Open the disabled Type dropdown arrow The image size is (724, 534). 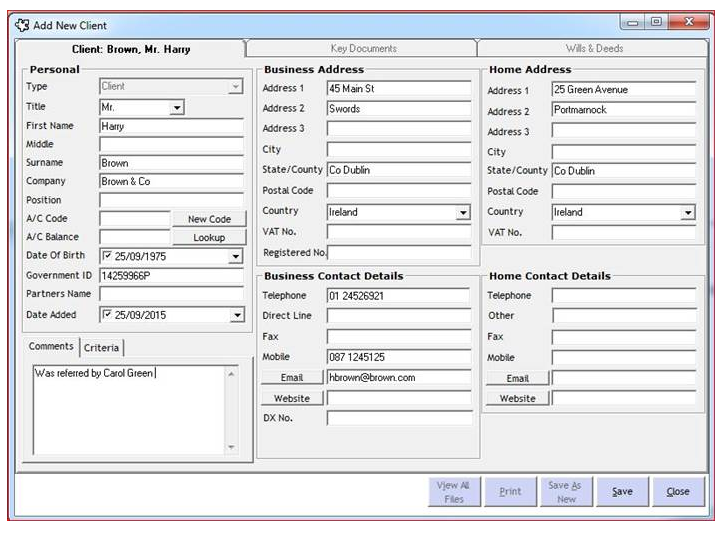pyautogui.click(x=235, y=86)
